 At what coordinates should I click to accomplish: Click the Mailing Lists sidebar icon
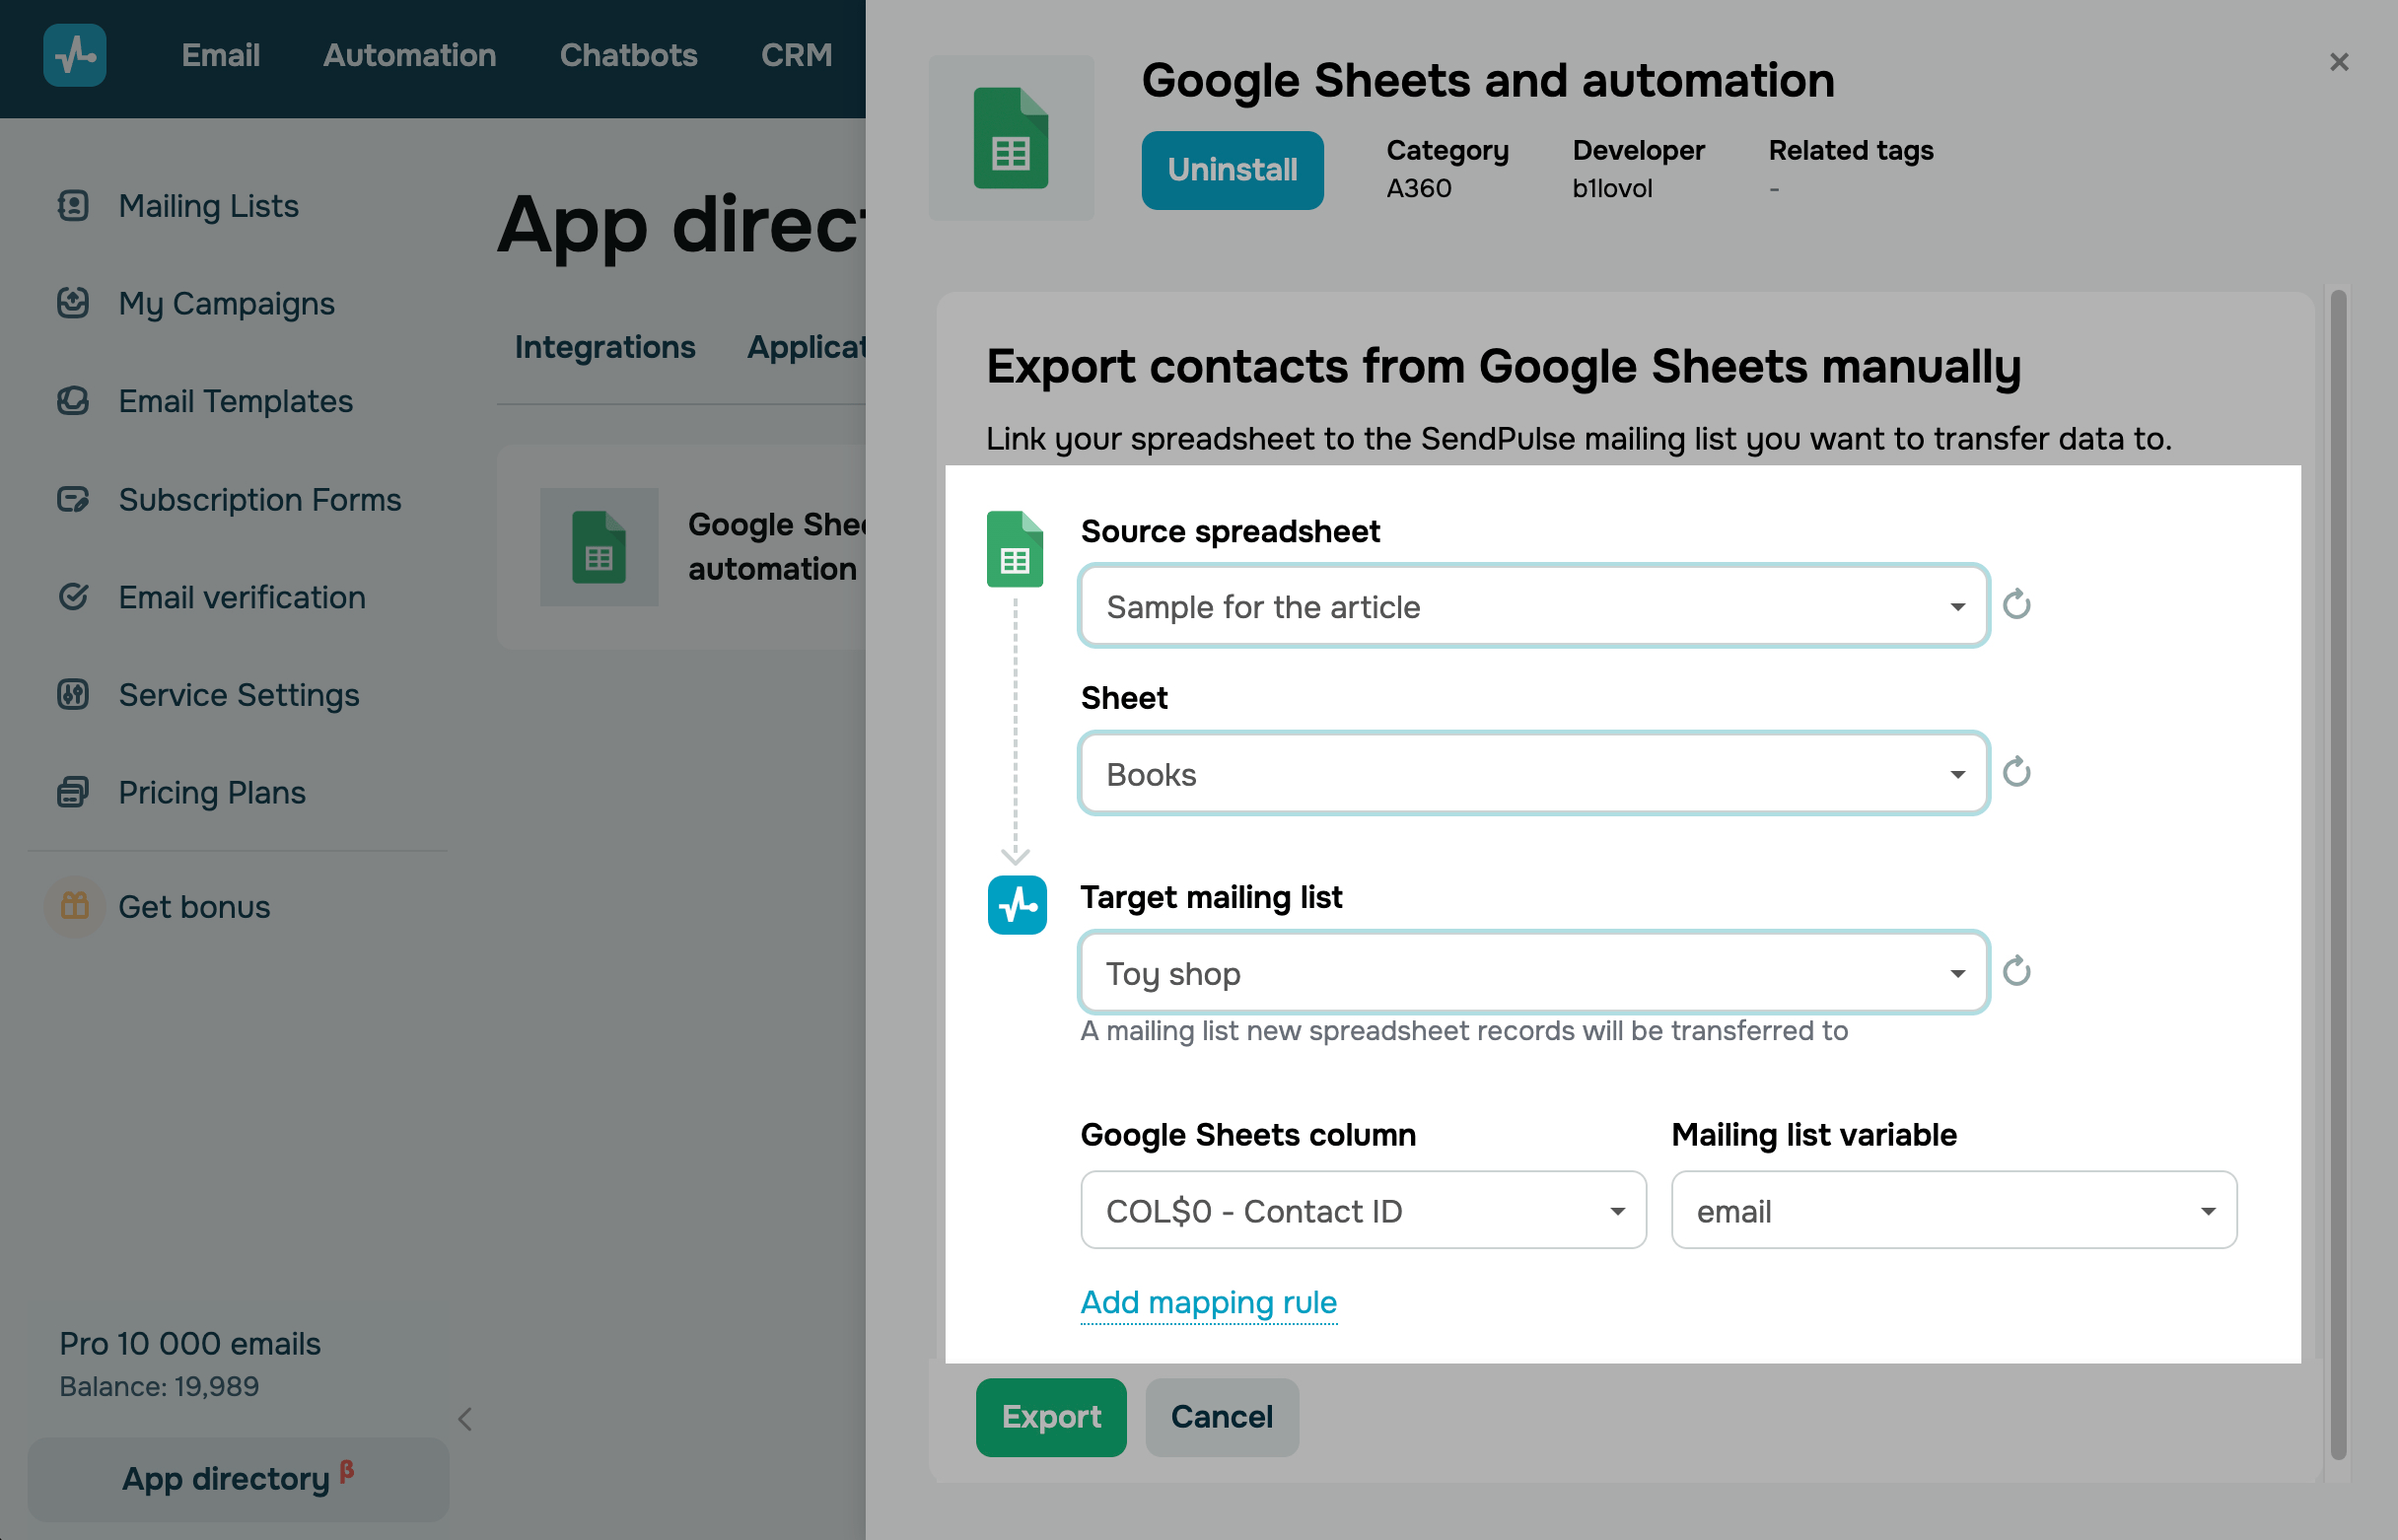coord(73,205)
